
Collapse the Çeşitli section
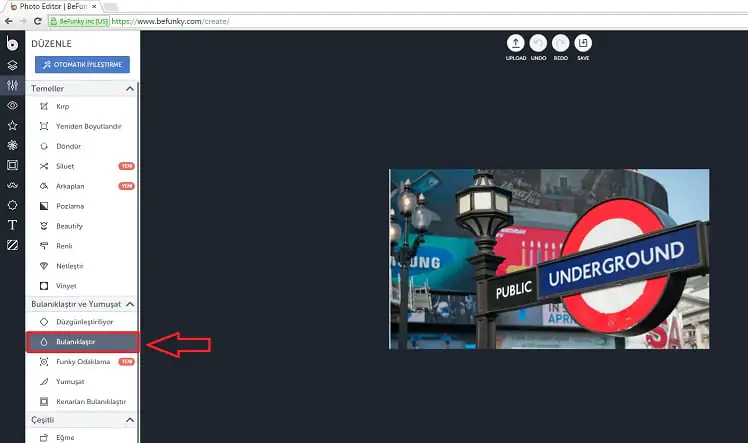tap(130, 420)
